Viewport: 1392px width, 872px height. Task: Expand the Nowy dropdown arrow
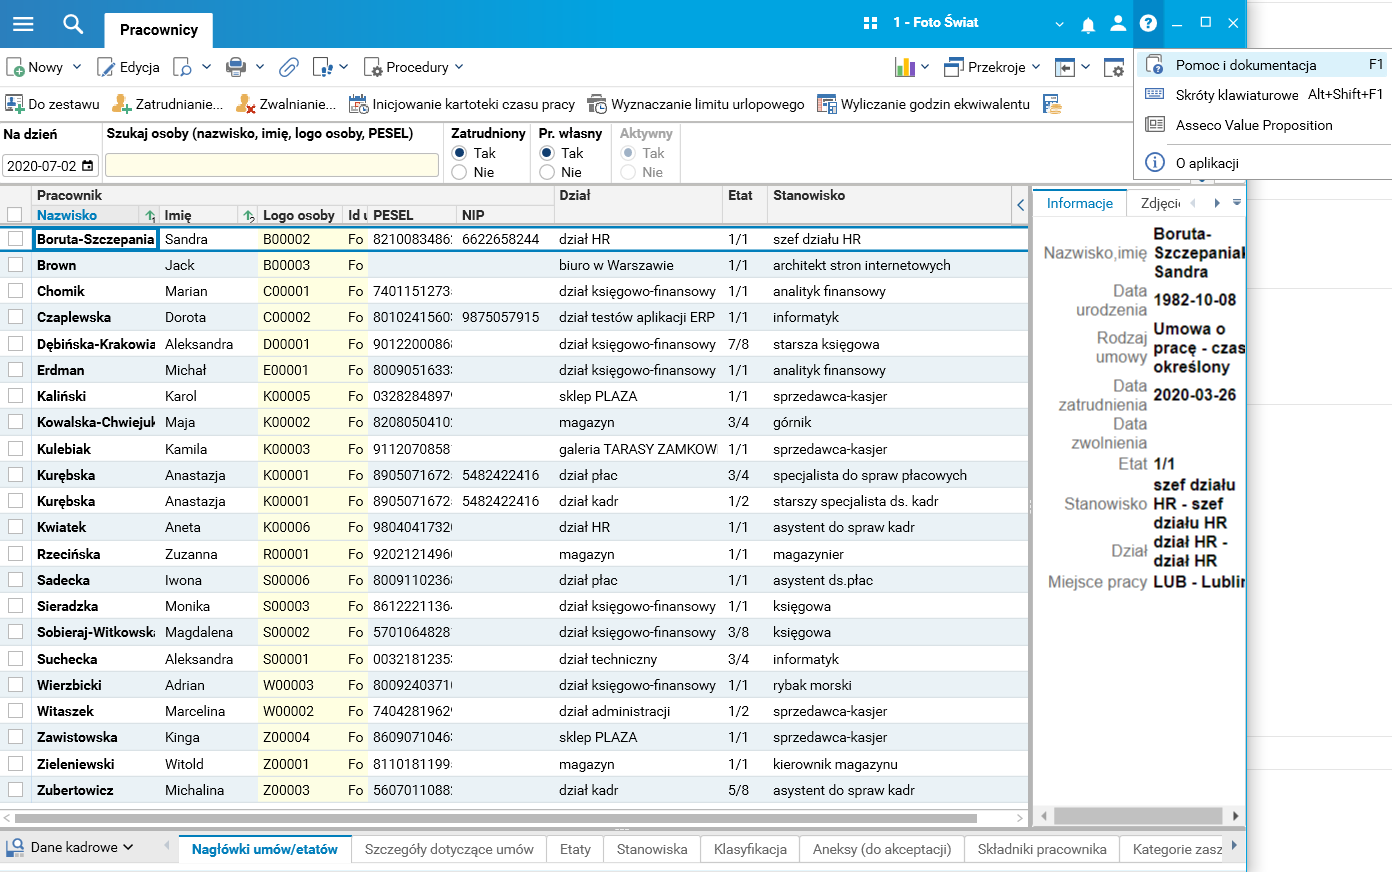77,67
